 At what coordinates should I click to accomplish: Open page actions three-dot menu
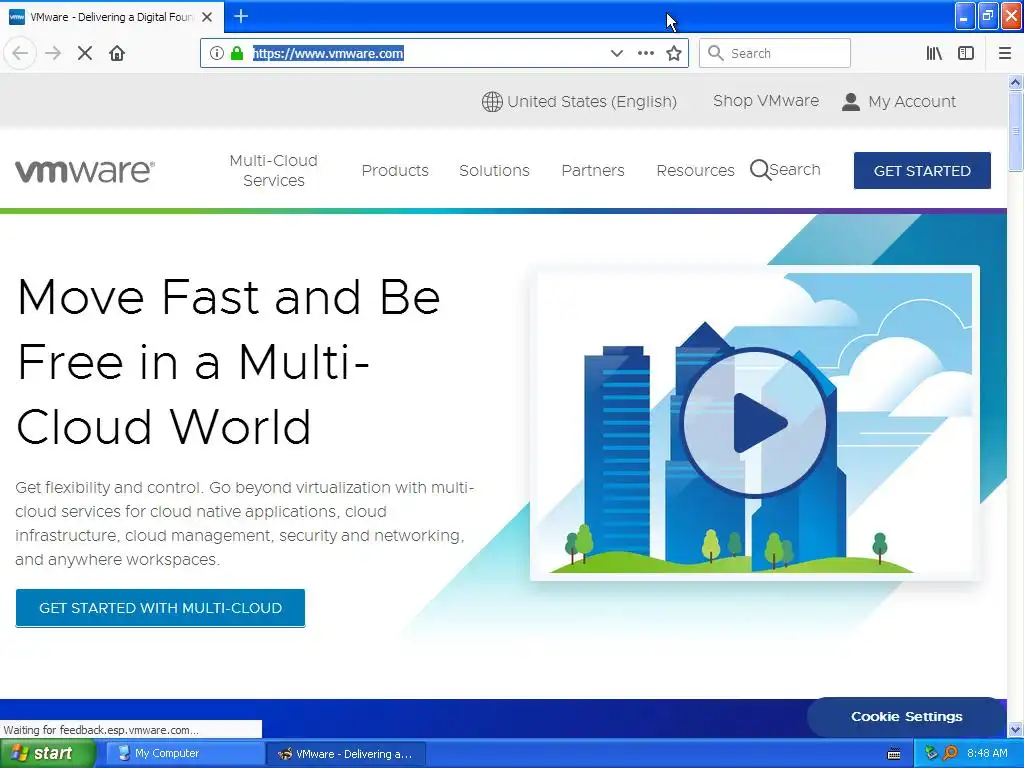pyautogui.click(x=645, y=53)
